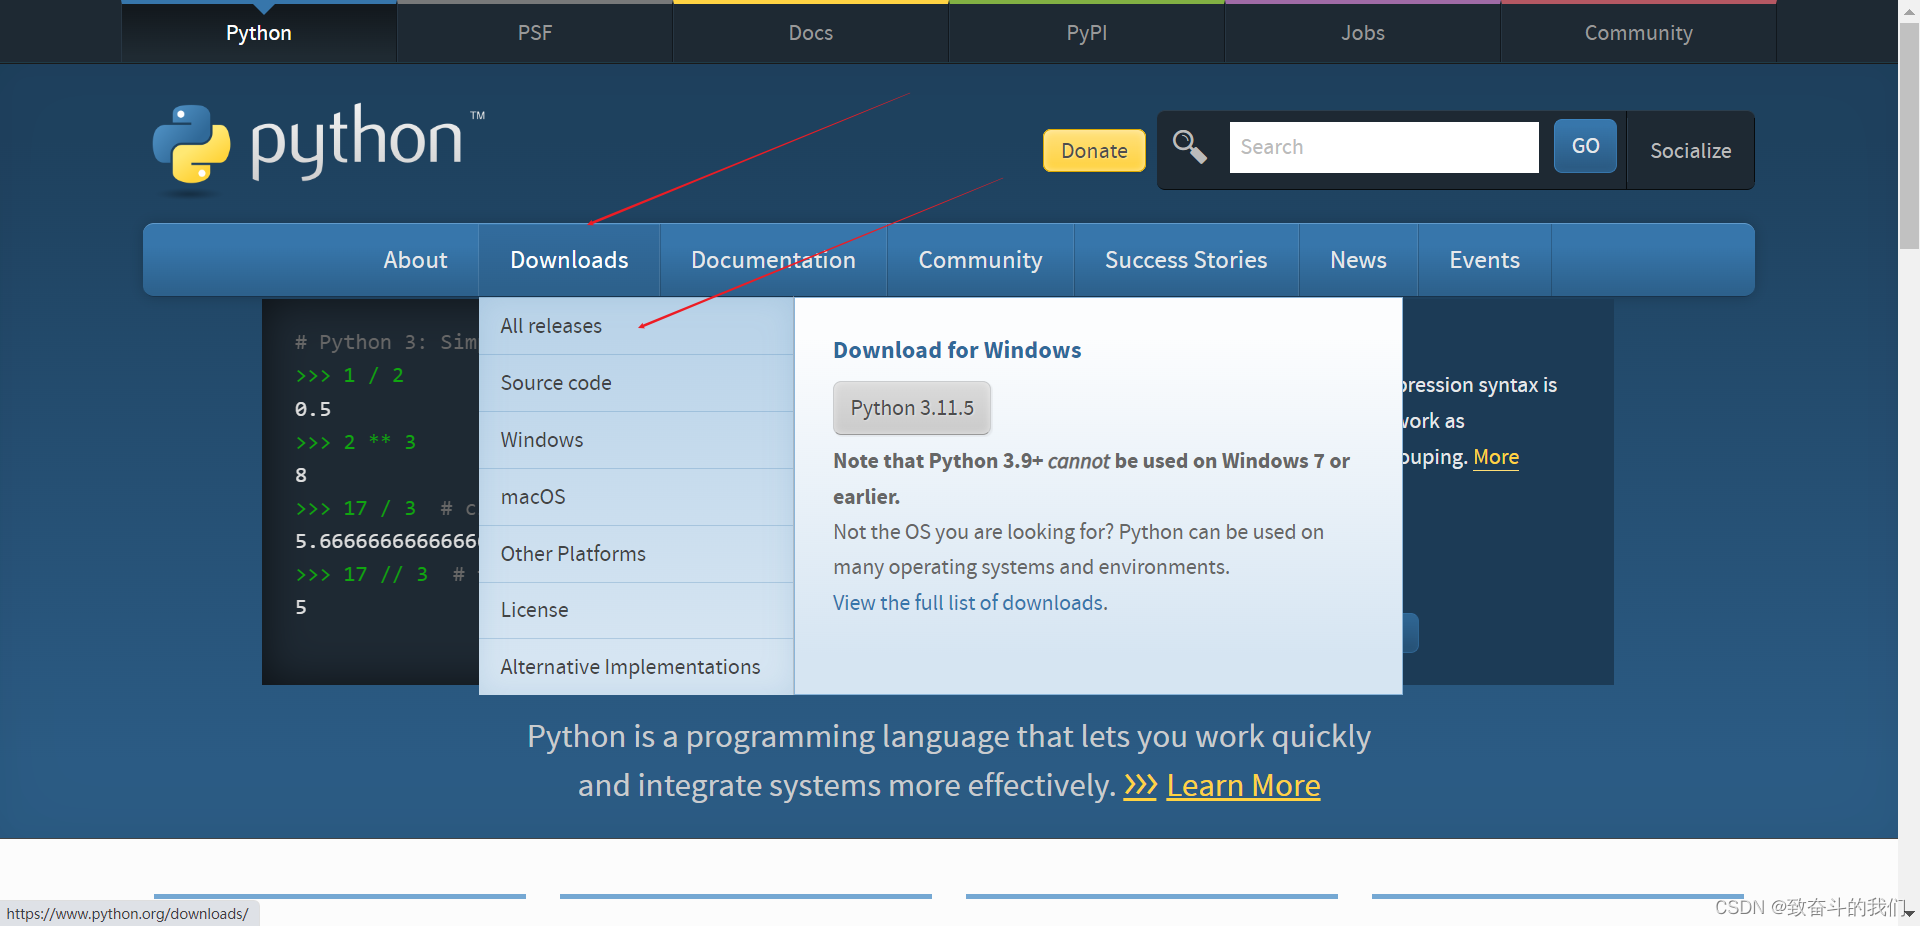Click the page vertical scrollbar thumb
Image resolution: width=1920 pixels, height=926 pixels.
tap(1909, 135)
